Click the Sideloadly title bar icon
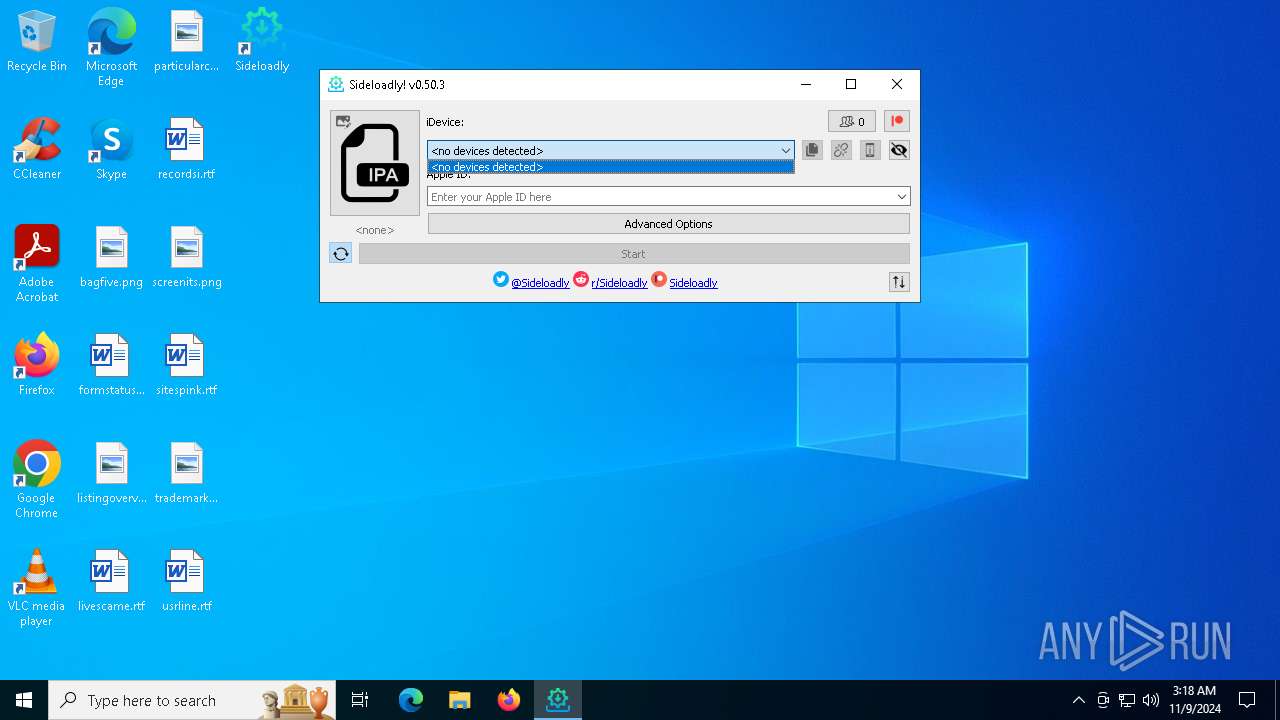Viewport: 1280px width, 720px height. tap(336, 85)
